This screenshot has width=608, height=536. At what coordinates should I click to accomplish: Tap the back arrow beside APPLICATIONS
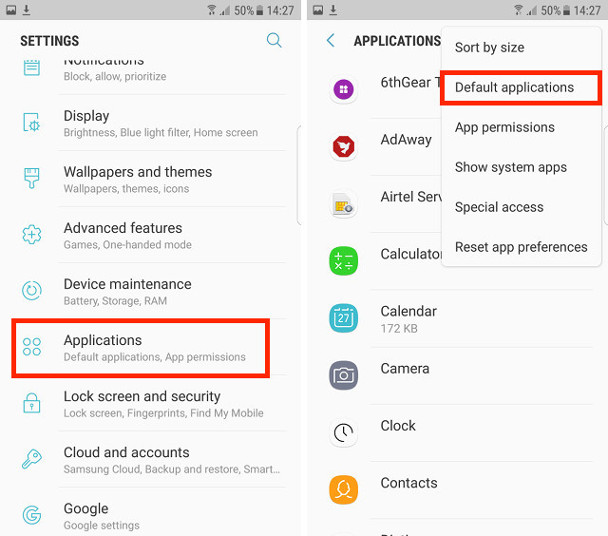[x=331, y=40]
